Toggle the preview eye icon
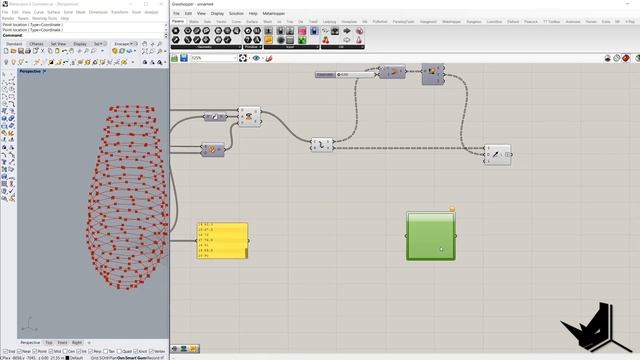This screenshot has height=360, width=640. tap(256, 58)
